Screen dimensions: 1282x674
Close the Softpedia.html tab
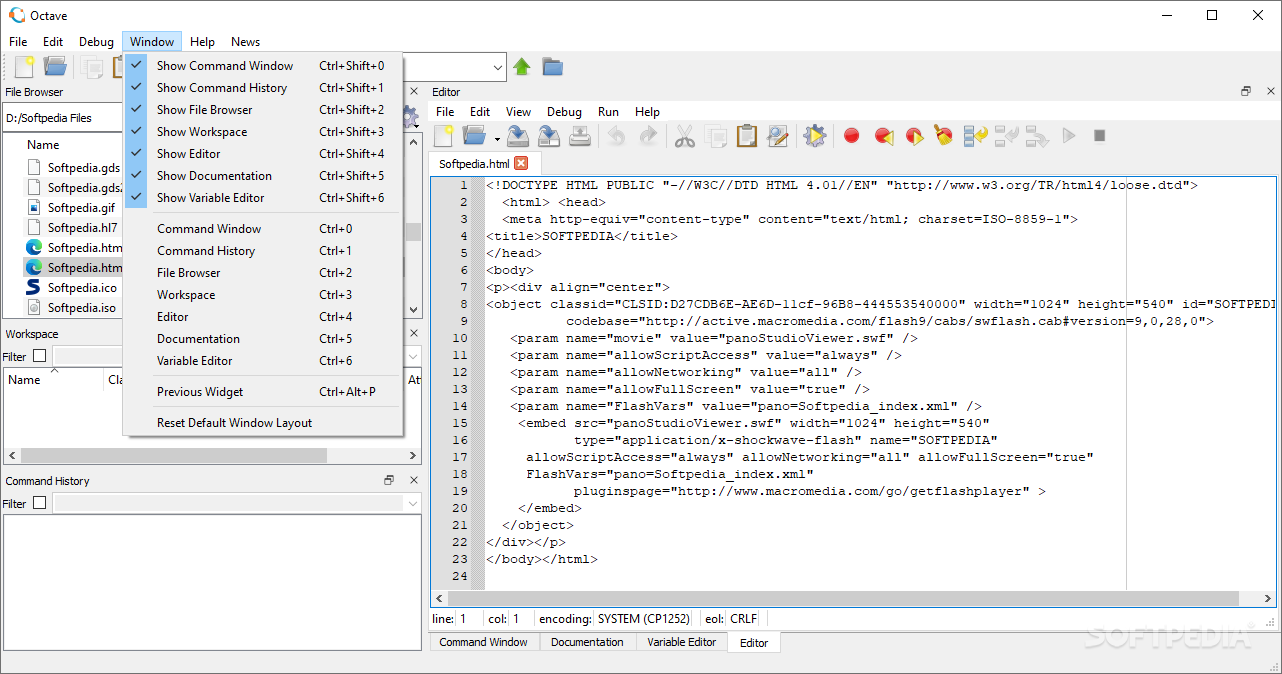521,163
